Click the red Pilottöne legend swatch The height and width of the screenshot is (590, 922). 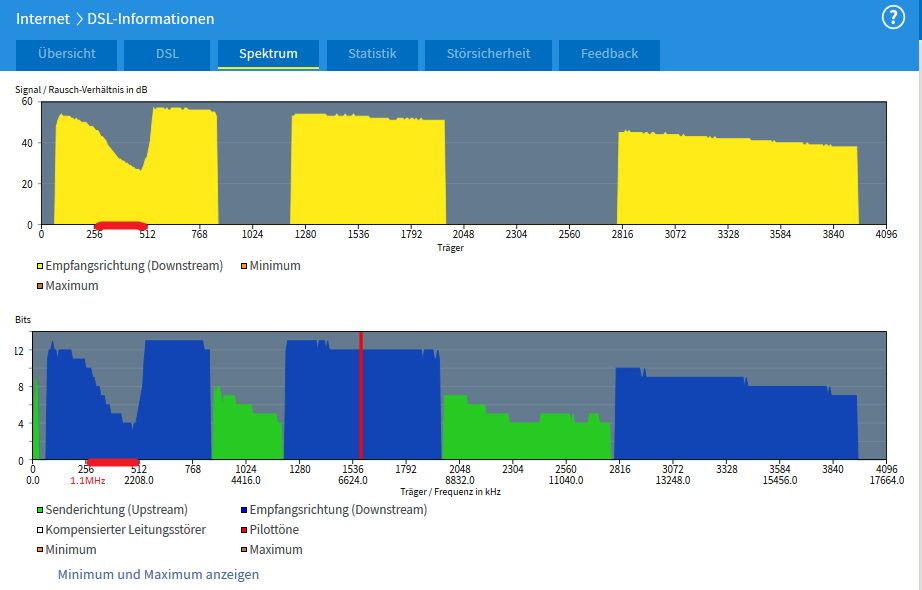(x=244, y=530)
